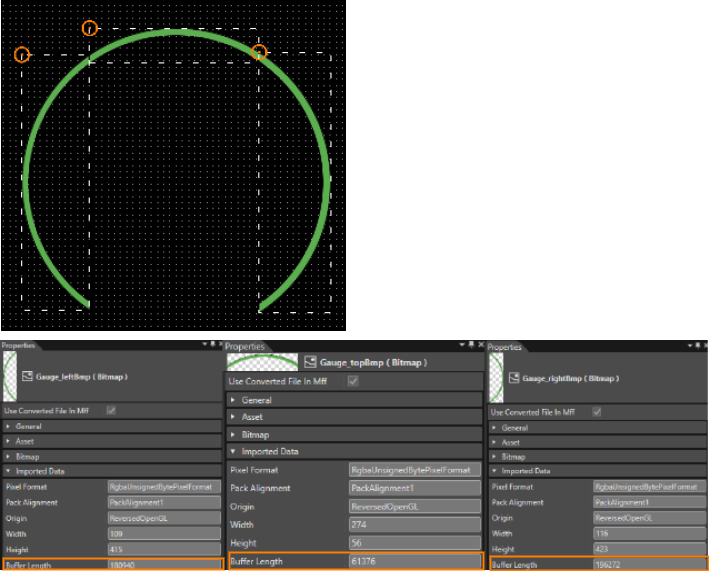Select Properties tab above Gauge_leftBmp
709x571 pixels.
pos(18,345)
